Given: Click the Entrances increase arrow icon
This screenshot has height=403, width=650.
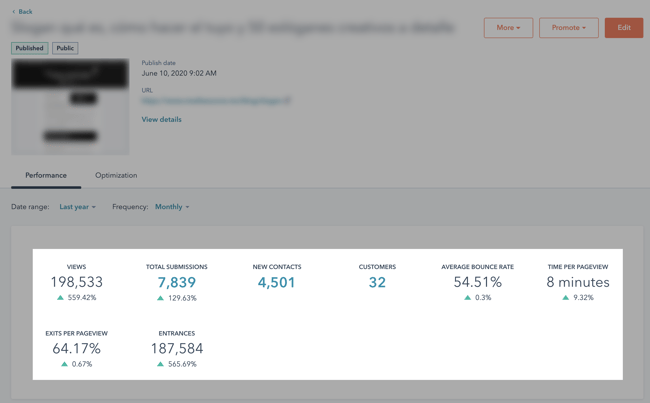Looking at the screenshot, I should click(160, 364).
